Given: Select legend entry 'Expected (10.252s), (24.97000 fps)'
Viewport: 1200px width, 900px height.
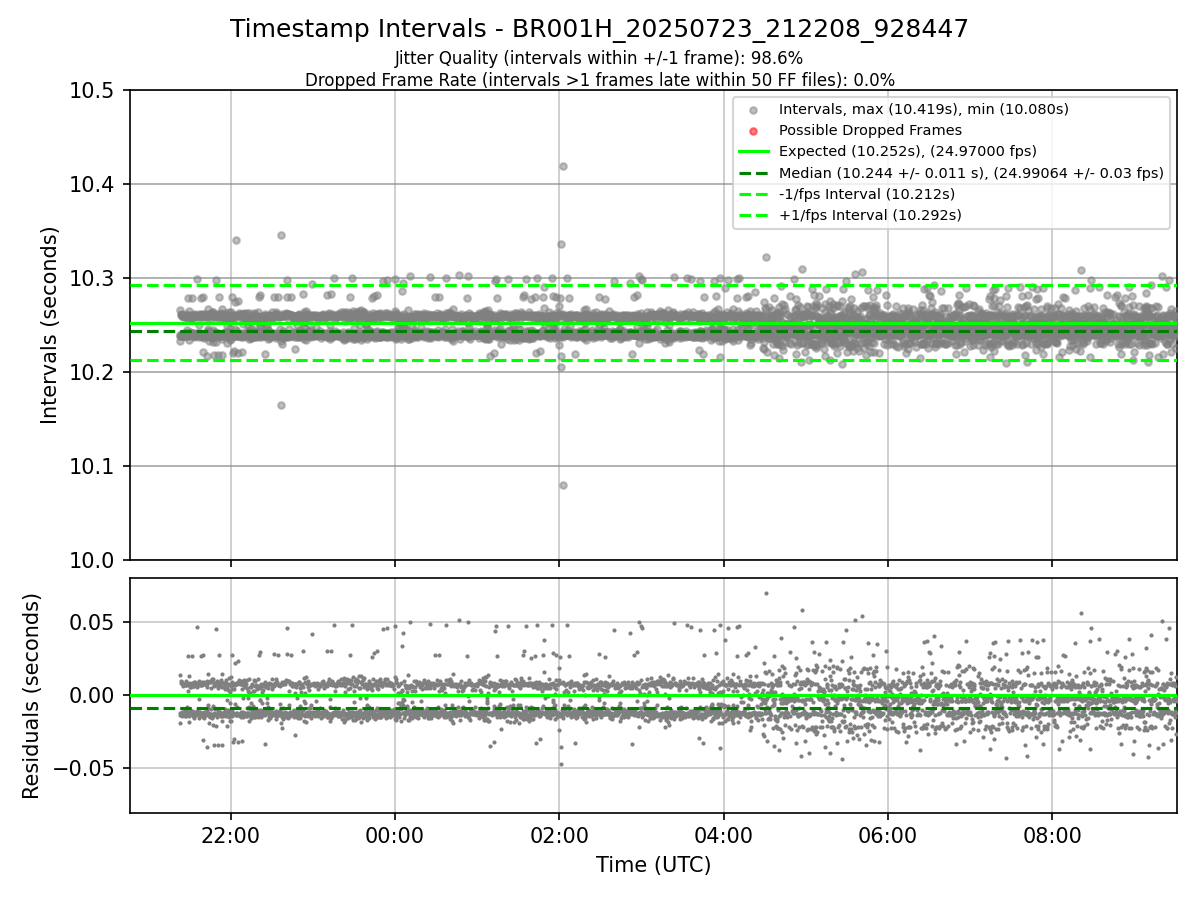Looking at the screenshot, I should click(908, 151).
